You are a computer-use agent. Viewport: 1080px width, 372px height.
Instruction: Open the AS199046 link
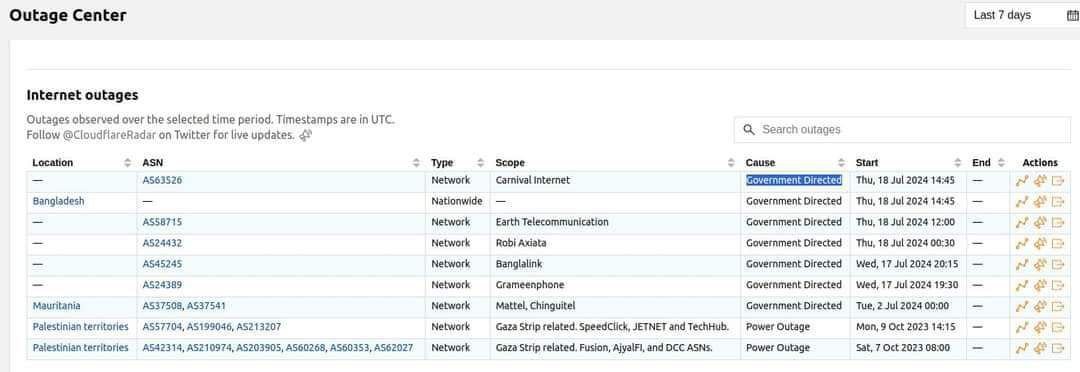[209, 327]
